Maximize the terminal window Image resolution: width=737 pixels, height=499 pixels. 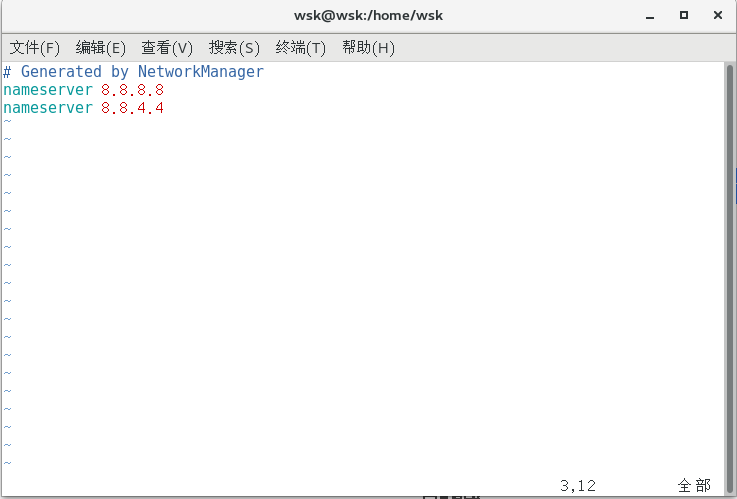coord(684,16)
